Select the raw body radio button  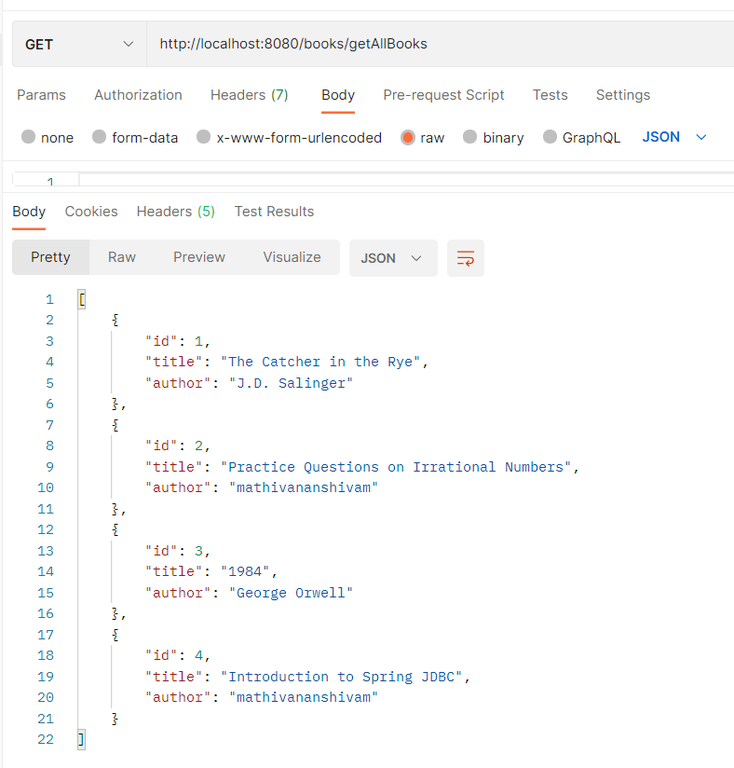(408, 137)
